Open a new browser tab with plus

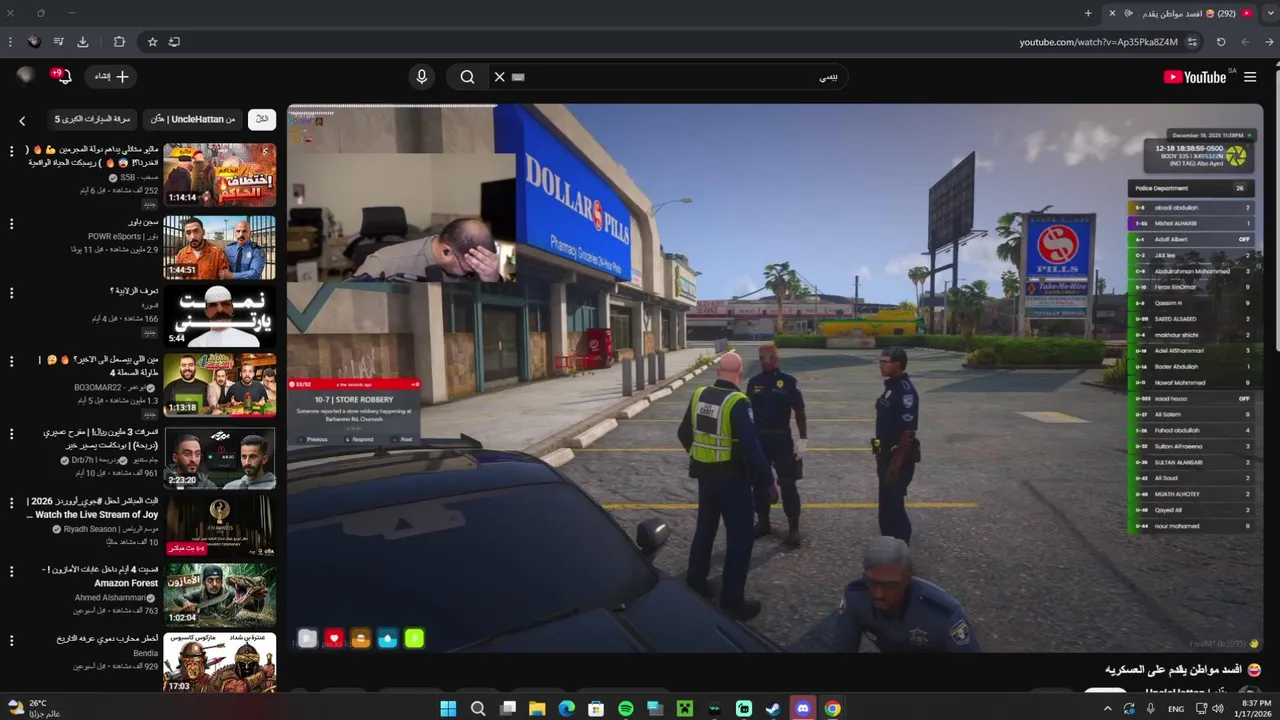pos(1088,13)
